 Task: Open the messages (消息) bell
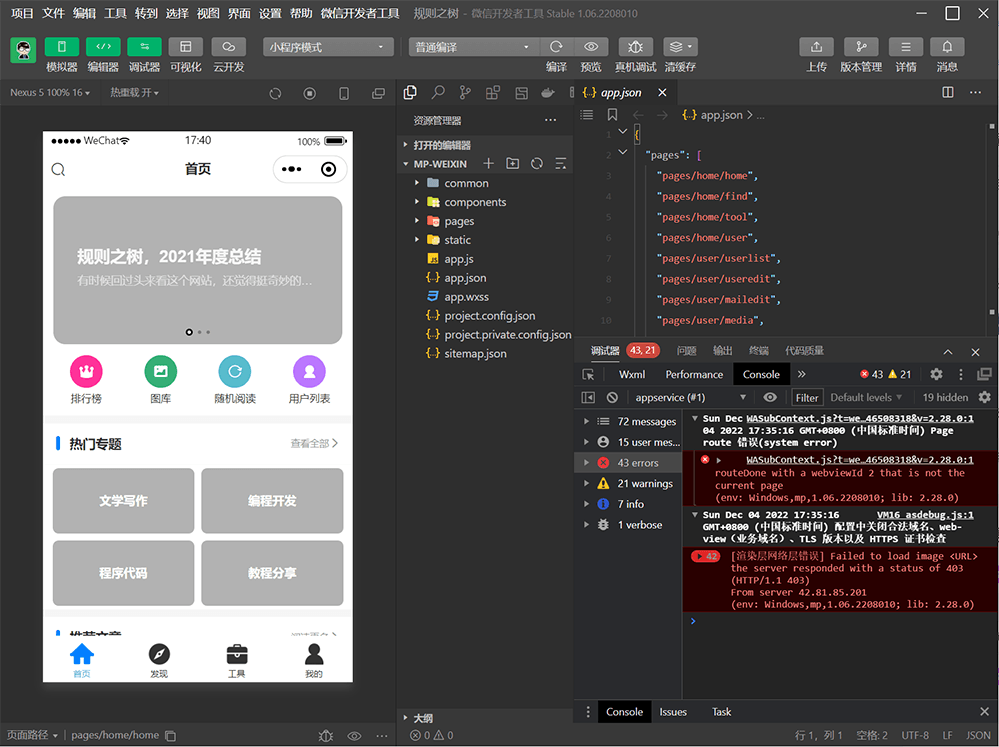click(x=947, y=47)
